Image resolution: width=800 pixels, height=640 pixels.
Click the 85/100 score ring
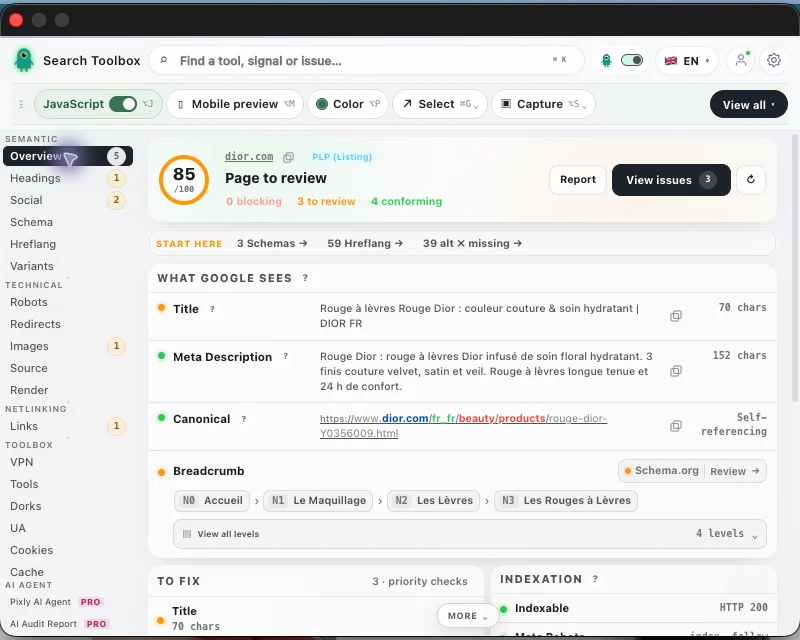[184, 180]
